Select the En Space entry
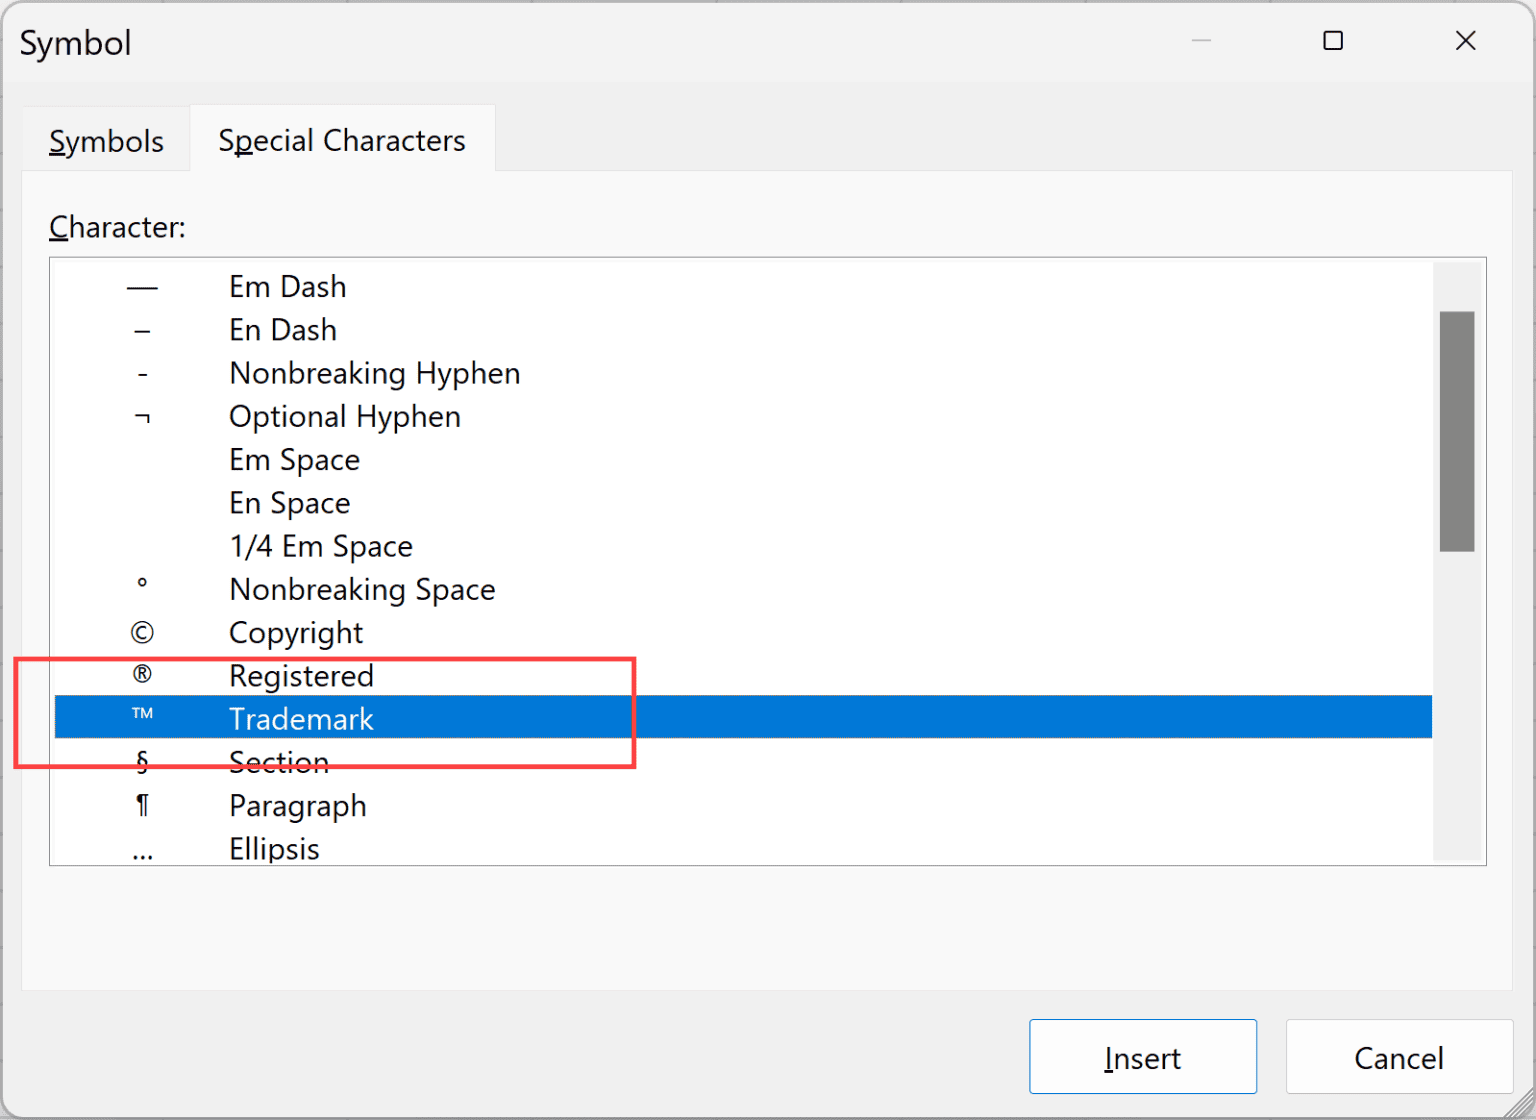The height and width of the screenshot is (1120, 1536). tap(289, 502)
